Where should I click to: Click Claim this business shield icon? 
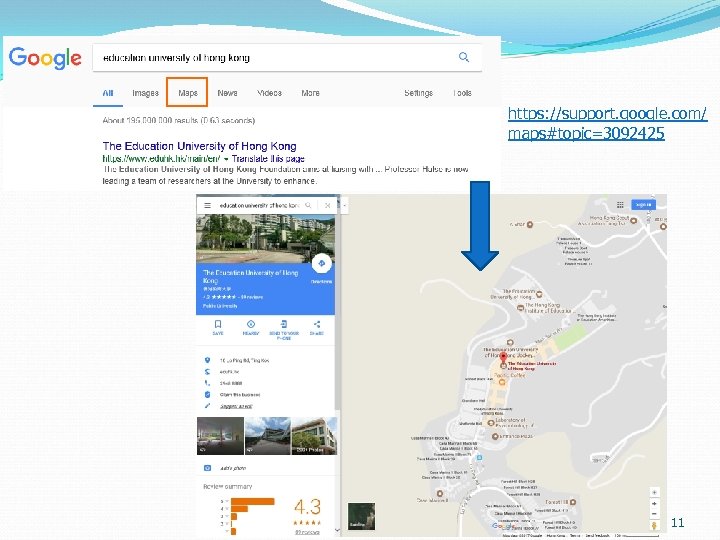click(207, 394)
